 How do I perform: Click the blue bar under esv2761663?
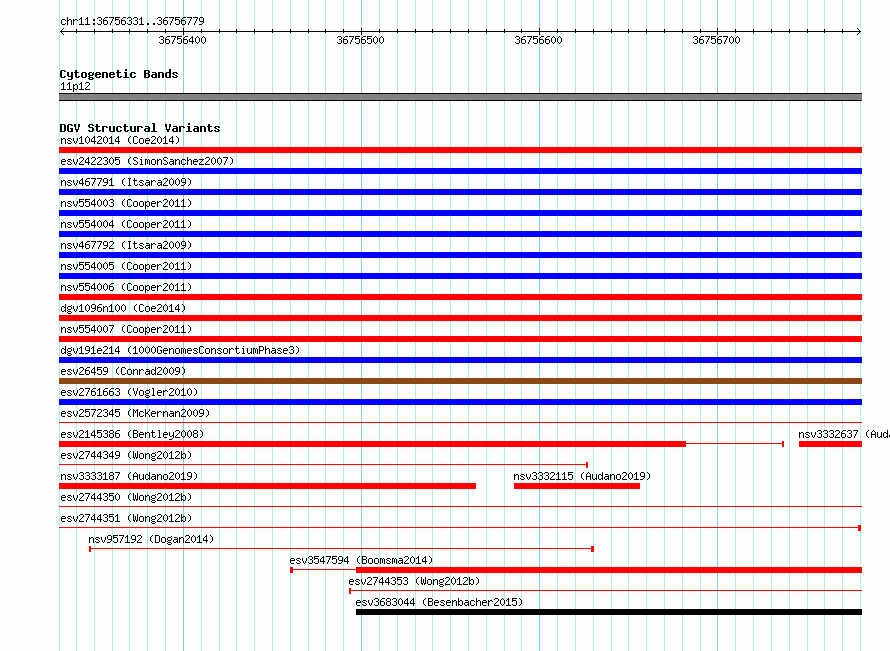click(460, 402)
